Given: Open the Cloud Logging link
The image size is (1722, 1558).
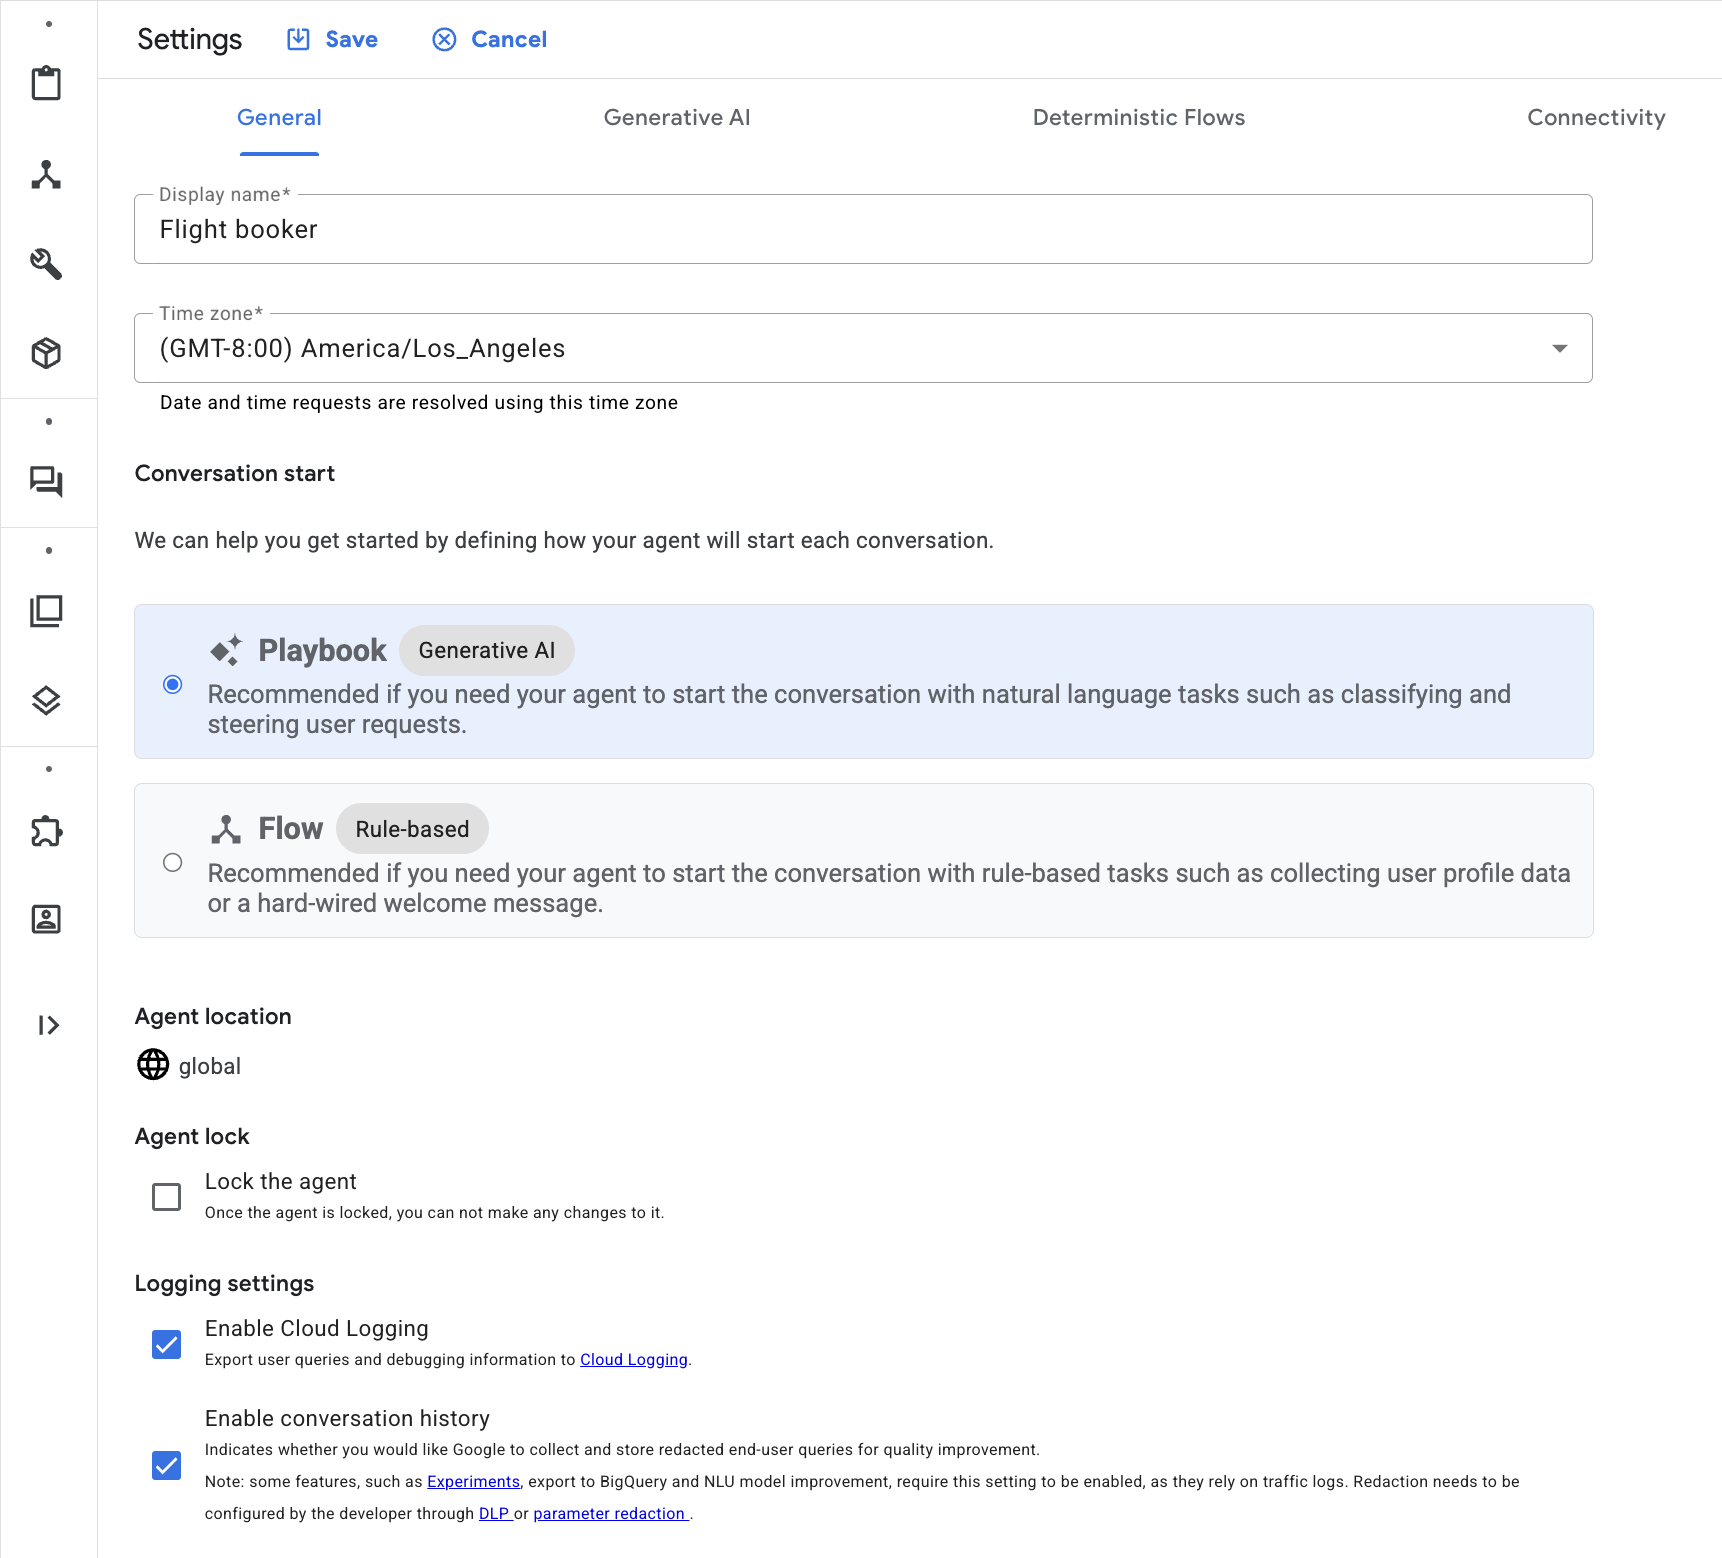Looking at the screenshot, I should [634, 1359].
